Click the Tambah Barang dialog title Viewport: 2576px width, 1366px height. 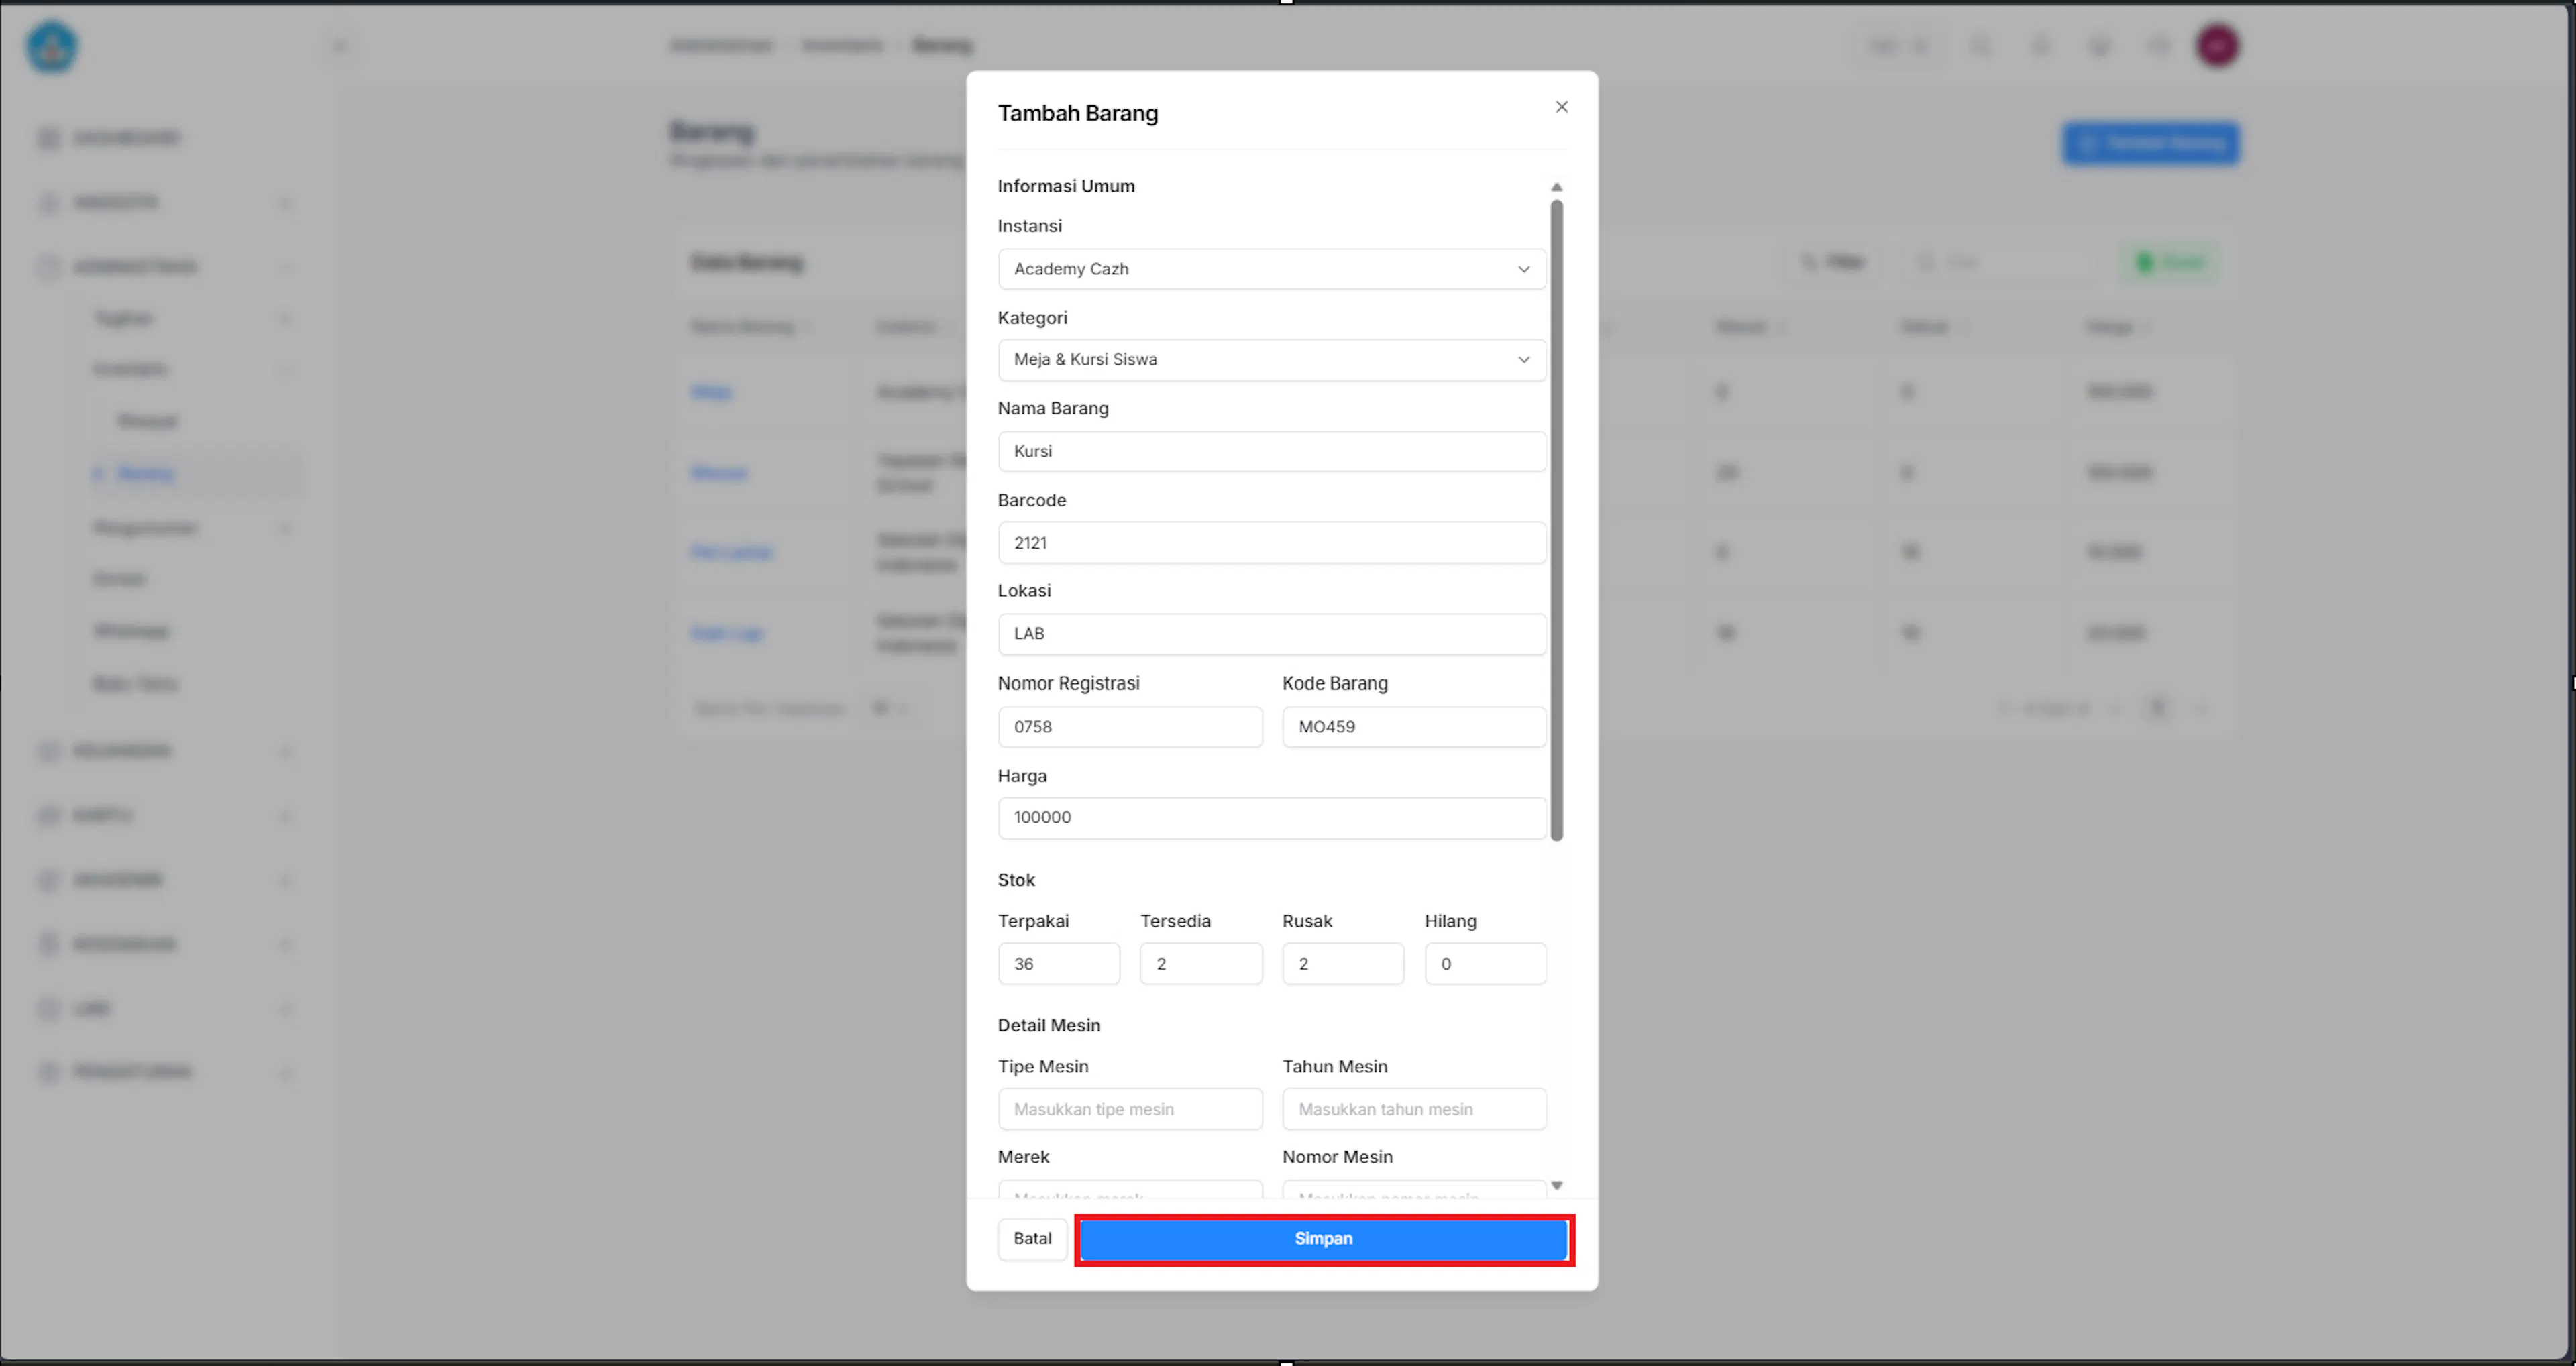coord(1078,113)
